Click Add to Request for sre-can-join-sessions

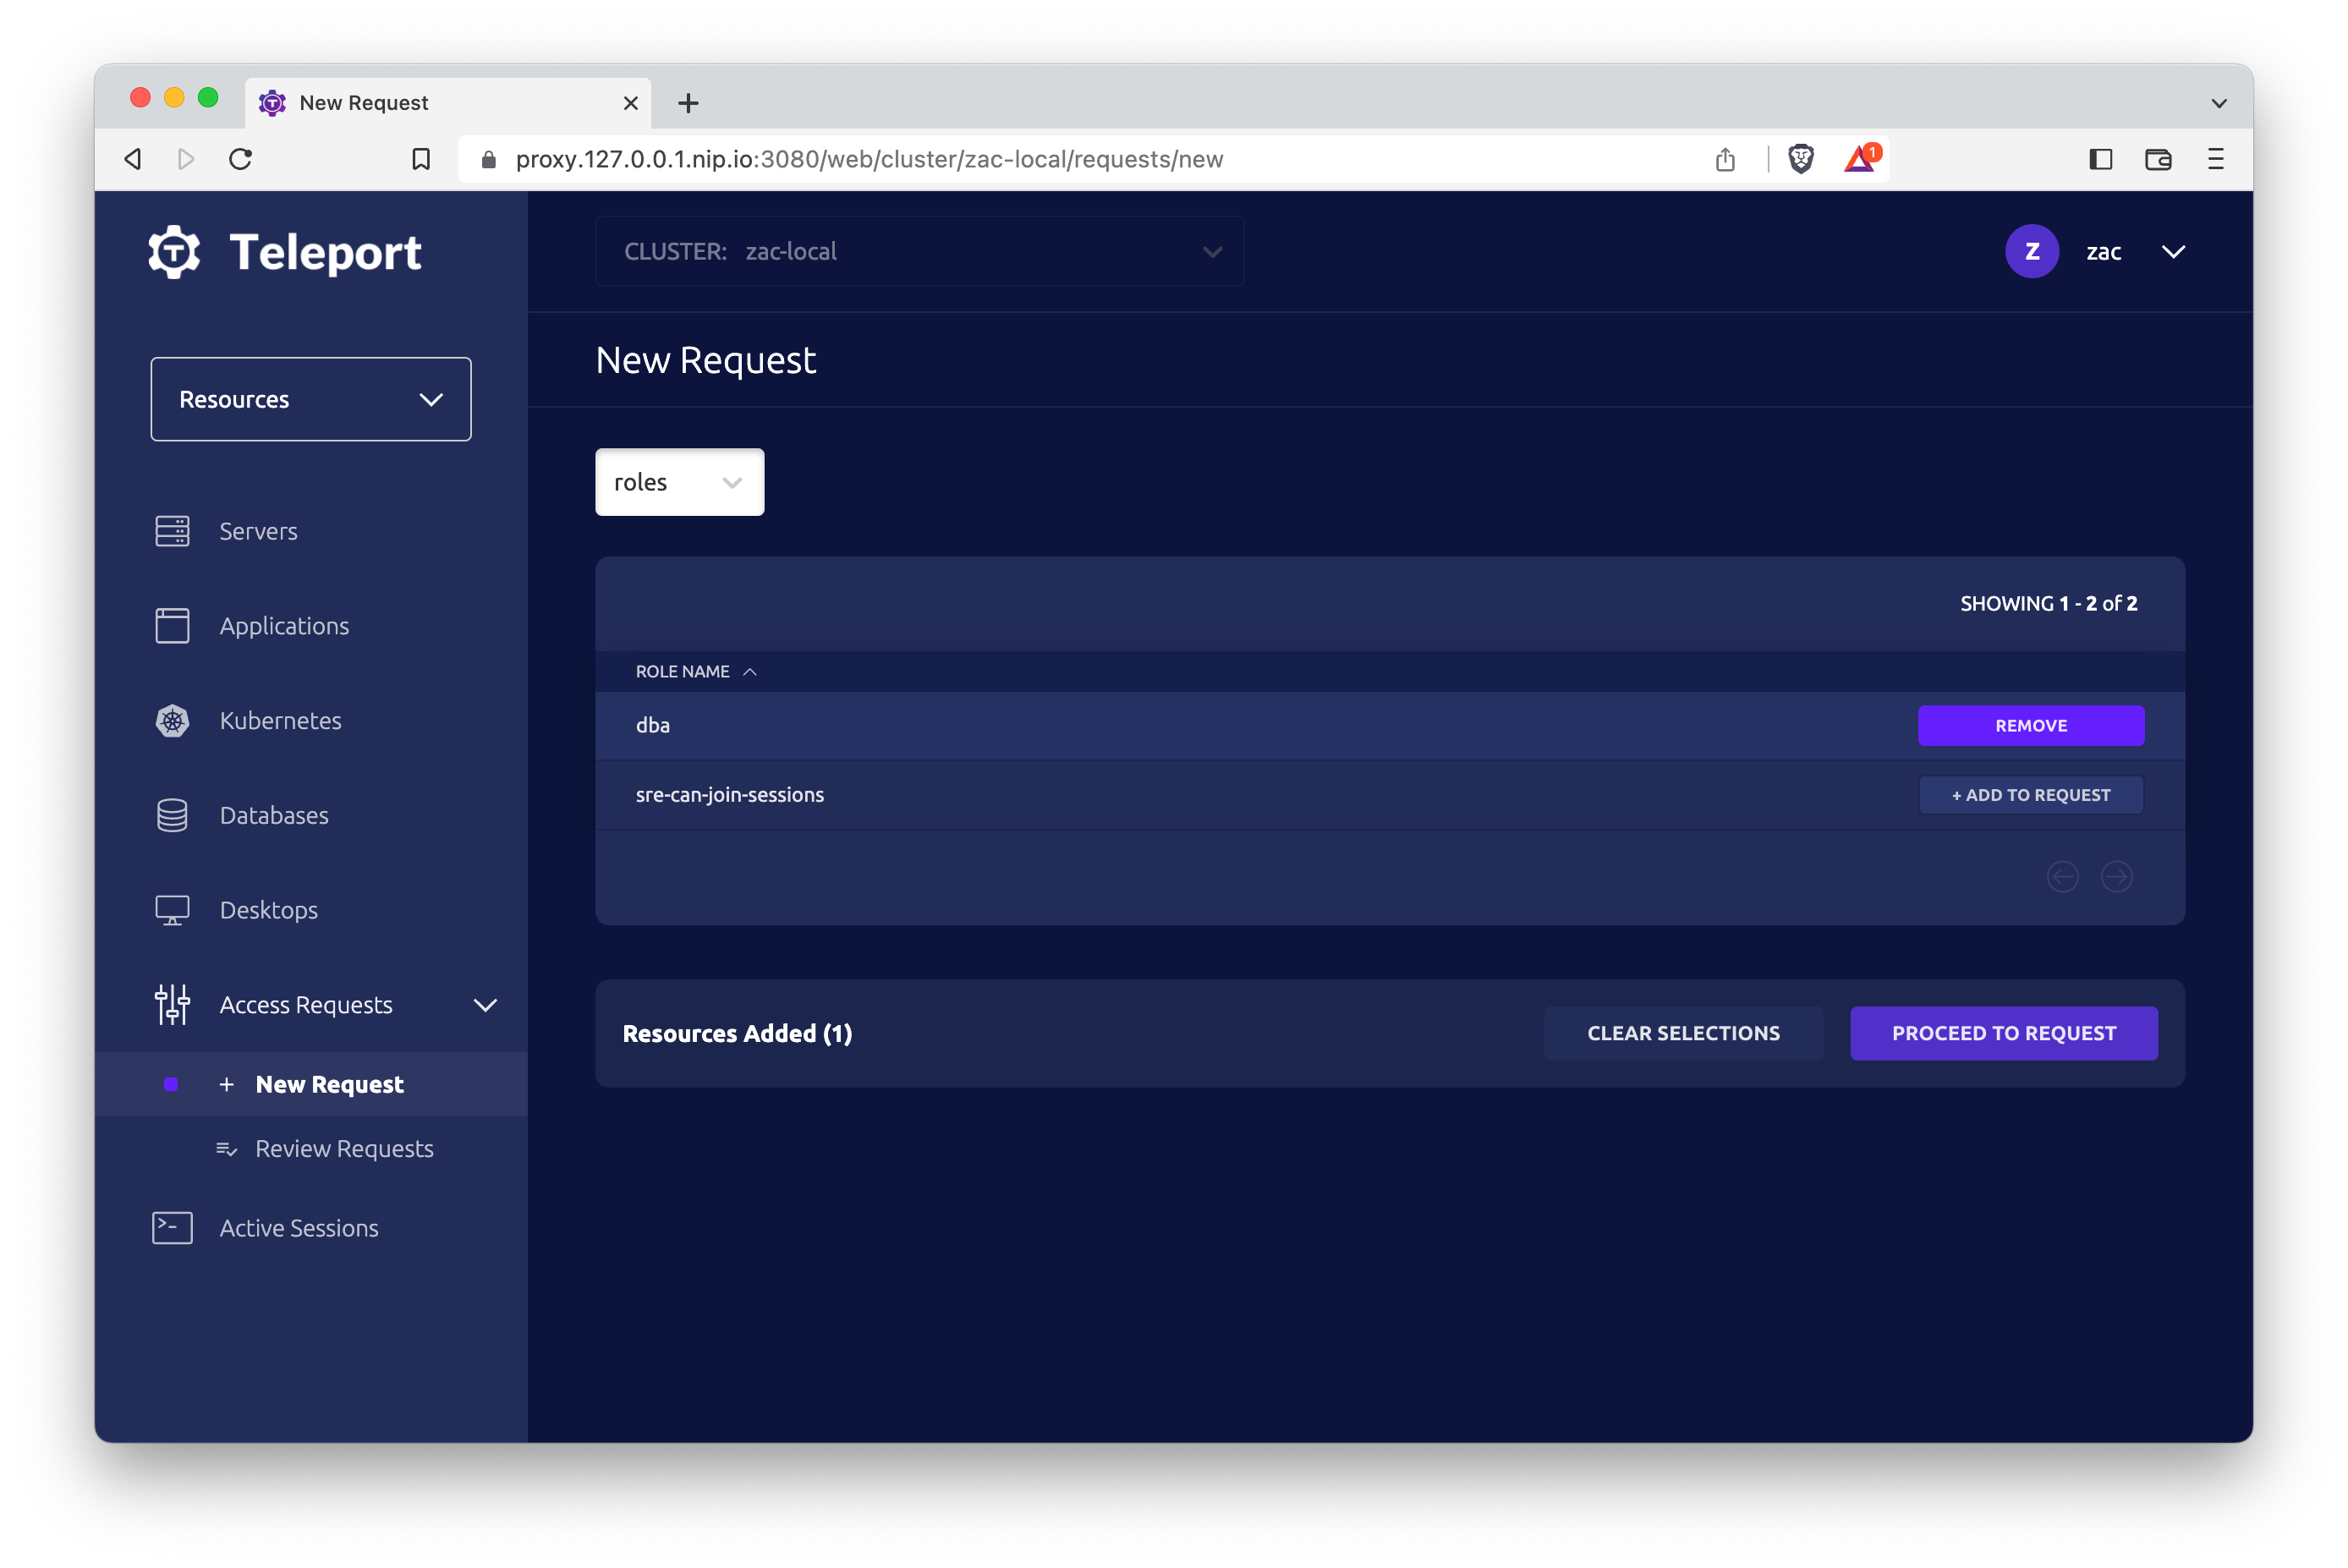[x=2032, y=794]
